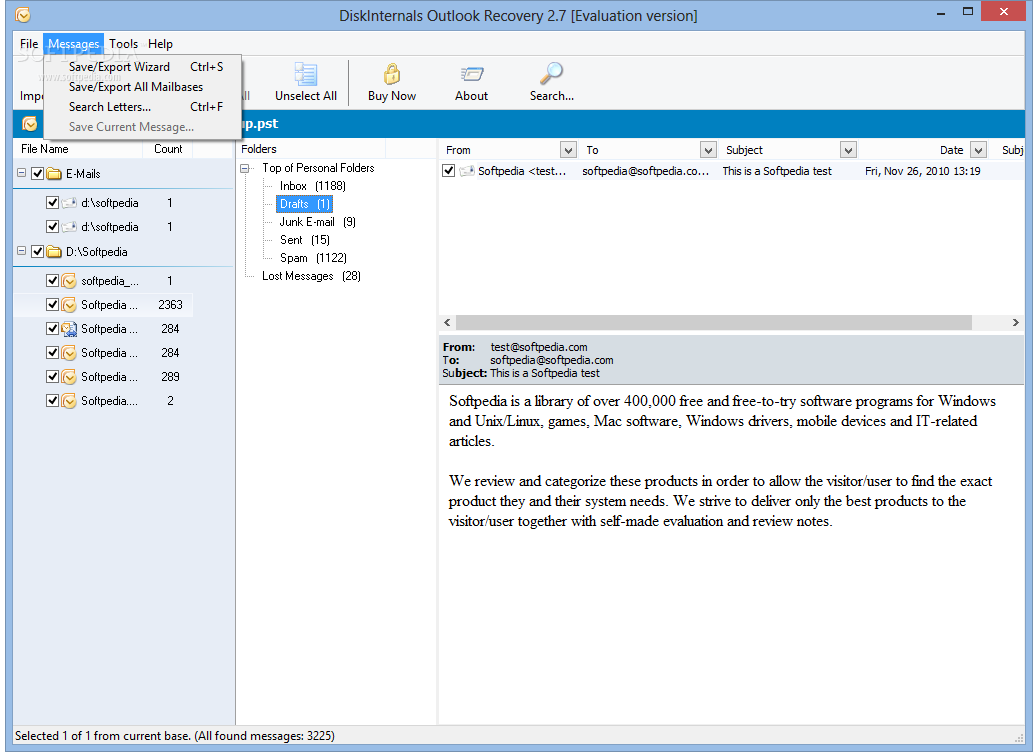Open the File menu

29,44
